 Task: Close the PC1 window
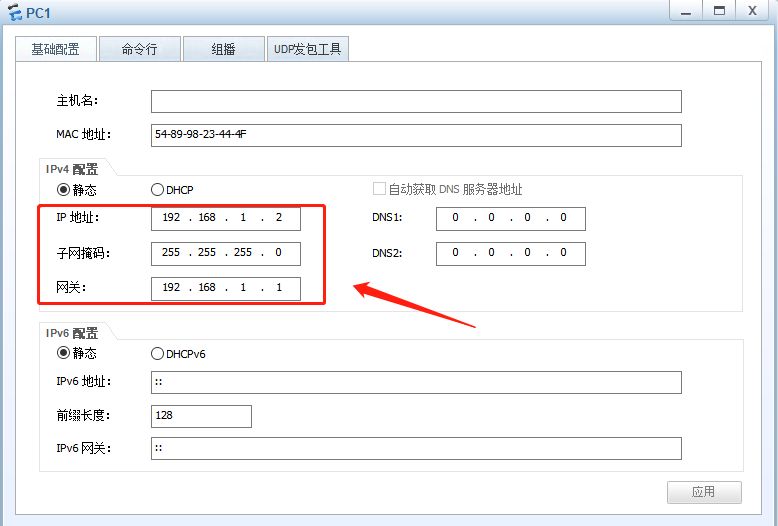750,10
